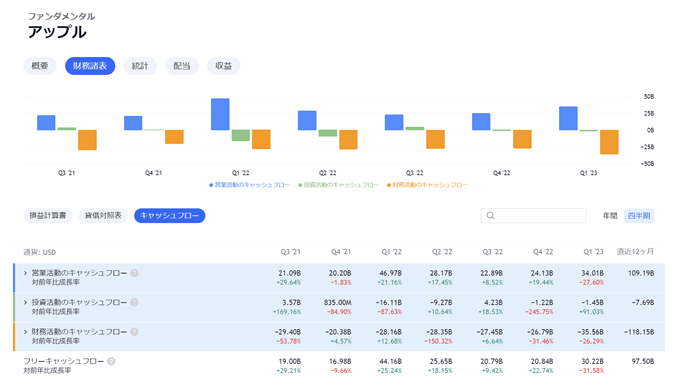Focus the statement search field
Viewport: 680px width, 387px height.
coord(533,216)
